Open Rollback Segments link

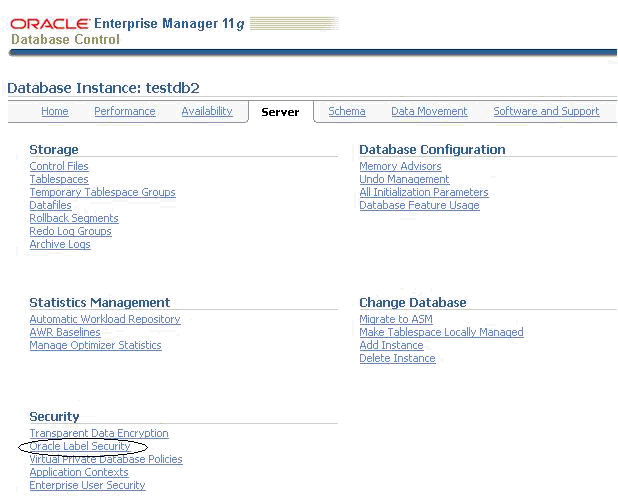pyautogui.click(x=74, y=218)
